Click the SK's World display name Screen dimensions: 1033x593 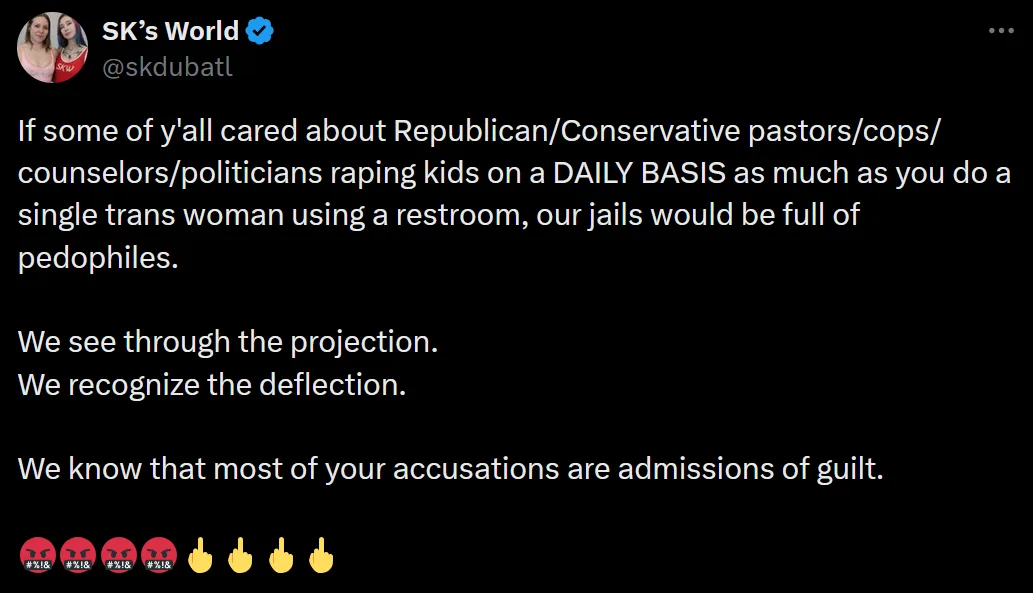pyautogui.click(x=170, y=31)
